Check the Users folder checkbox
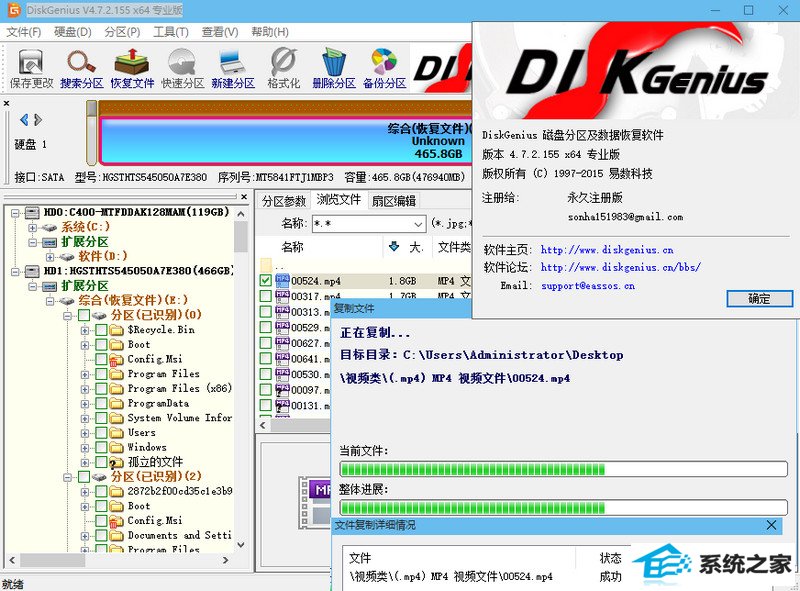 [101, 433]
